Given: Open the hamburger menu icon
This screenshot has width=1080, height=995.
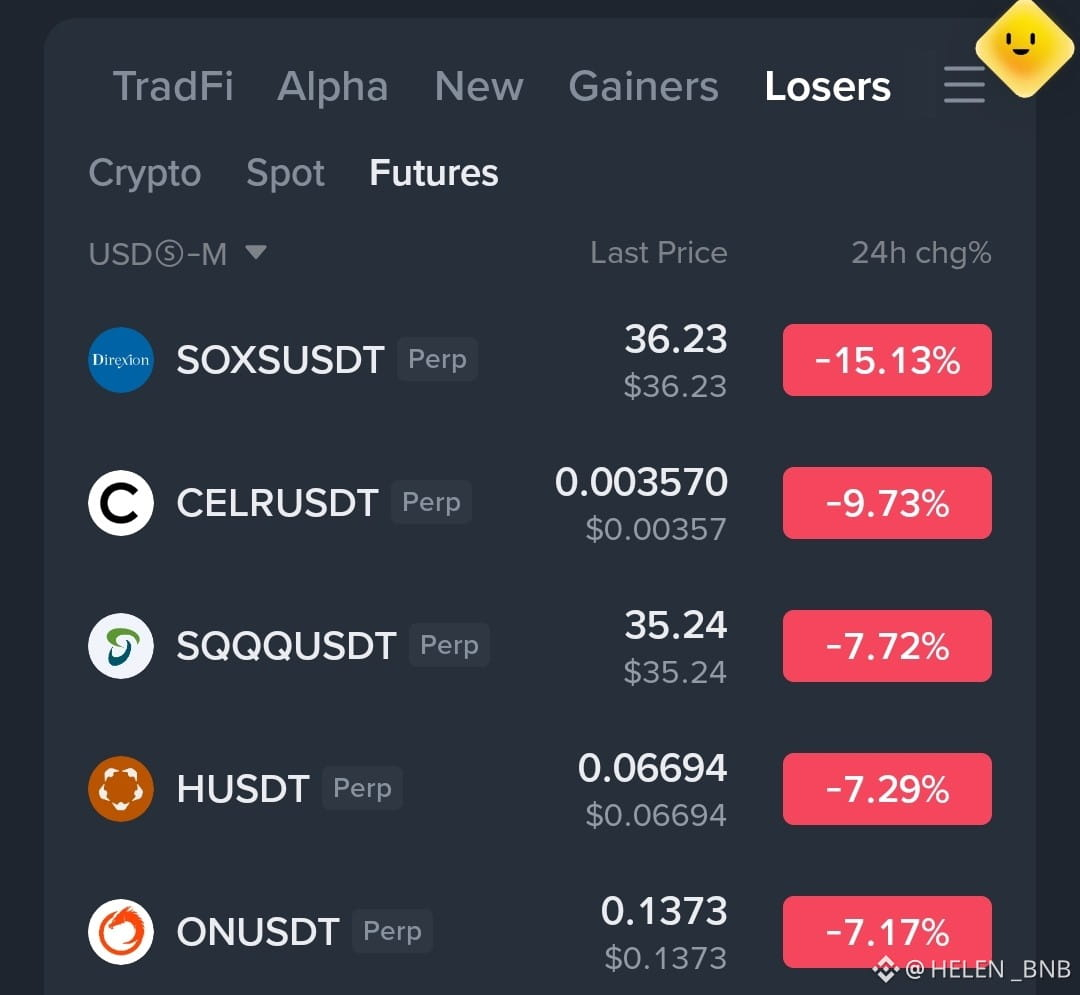Looking at the screenshot, I should tap(964, 85).
